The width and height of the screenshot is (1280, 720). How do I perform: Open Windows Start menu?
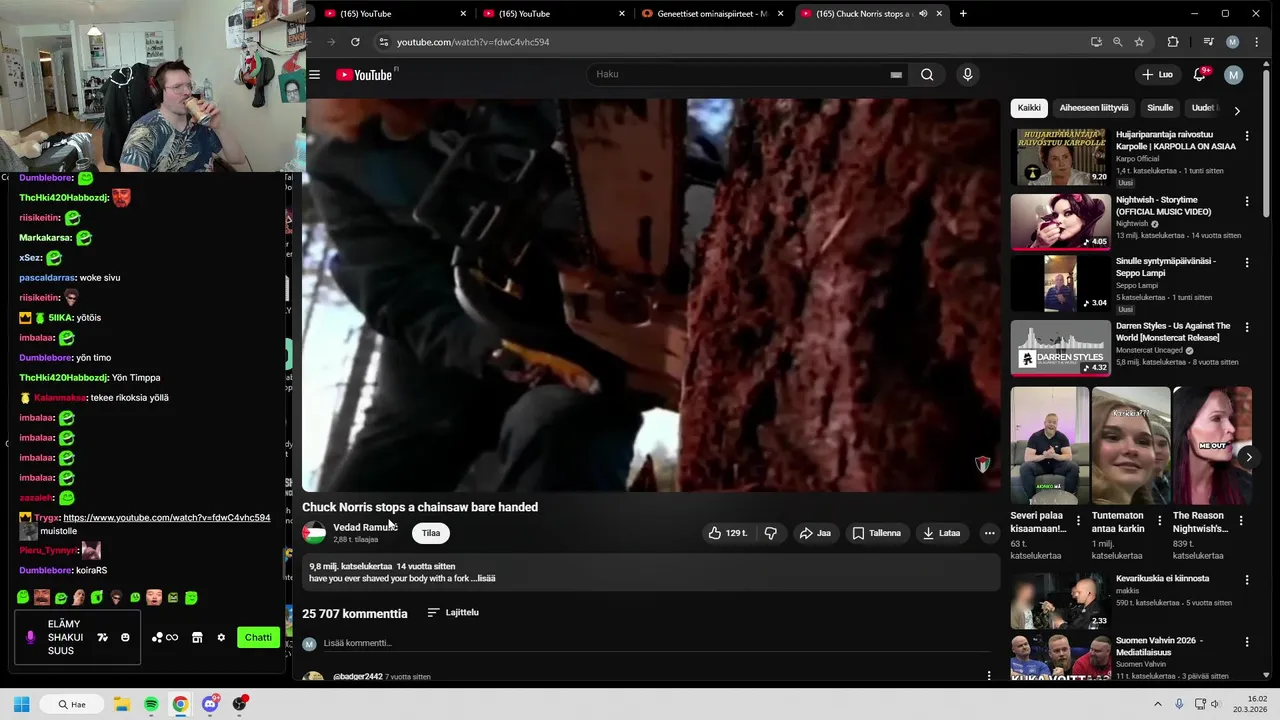pyautogui.click(x=21, y=704)
